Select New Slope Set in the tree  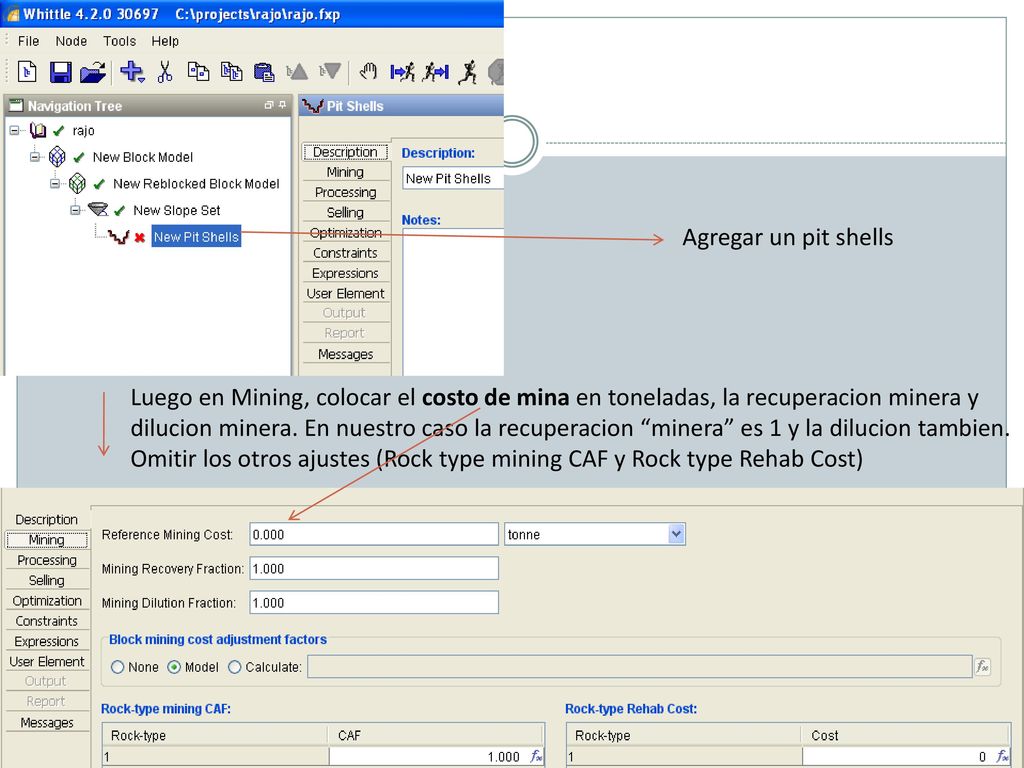(x=177, y=210)
